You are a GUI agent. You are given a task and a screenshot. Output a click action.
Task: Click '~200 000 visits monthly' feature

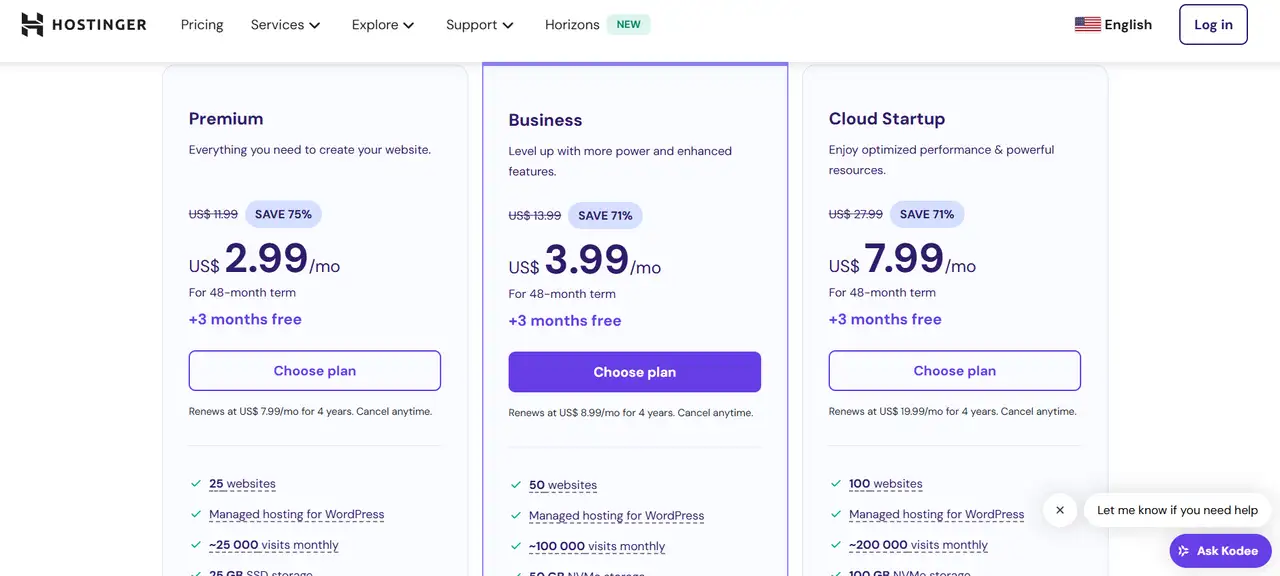(x=918, y=545)
